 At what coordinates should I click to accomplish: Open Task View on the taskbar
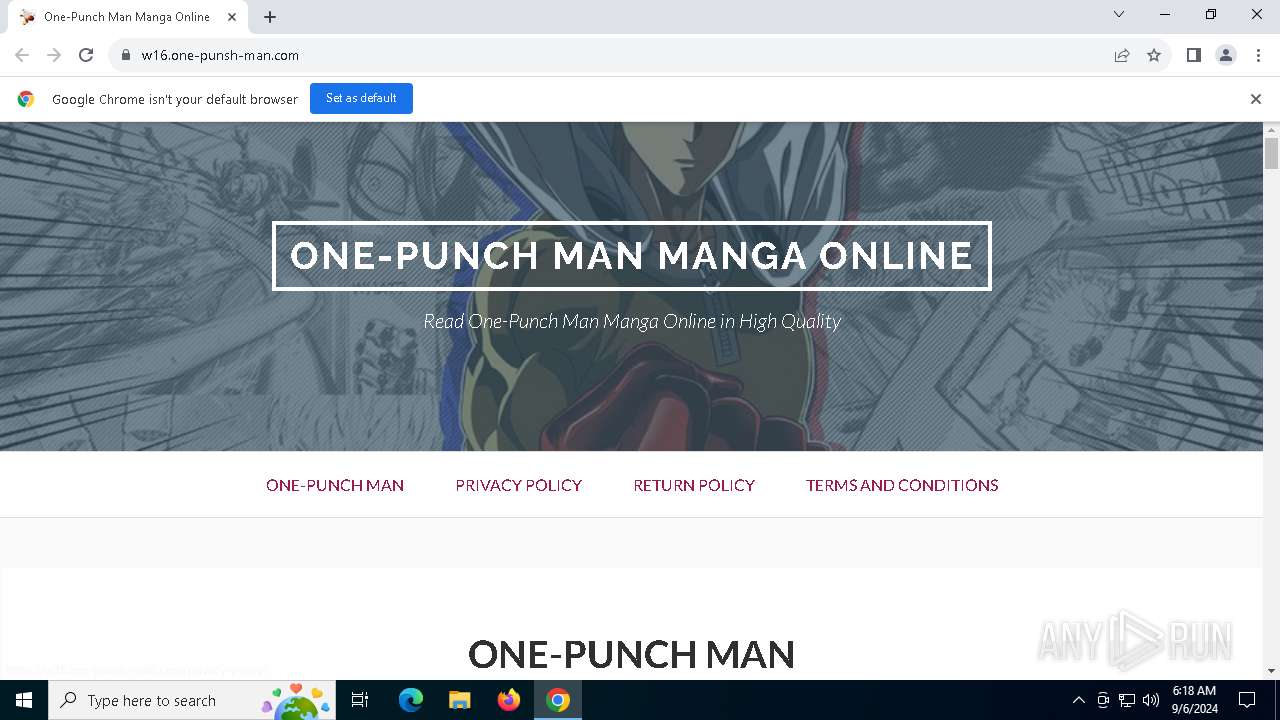click(x=361, y=700)
